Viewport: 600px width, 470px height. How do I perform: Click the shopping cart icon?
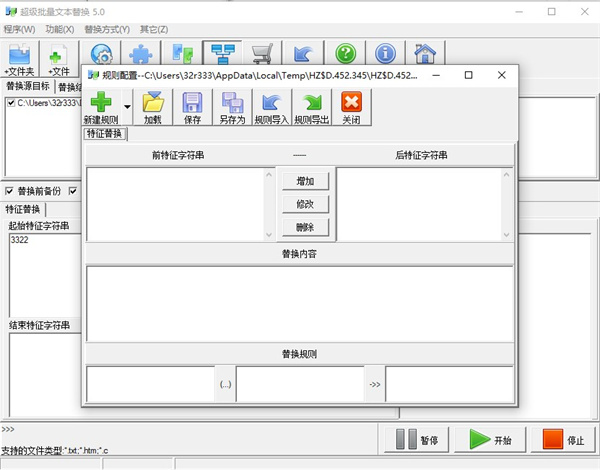click(x=263, y=54)
